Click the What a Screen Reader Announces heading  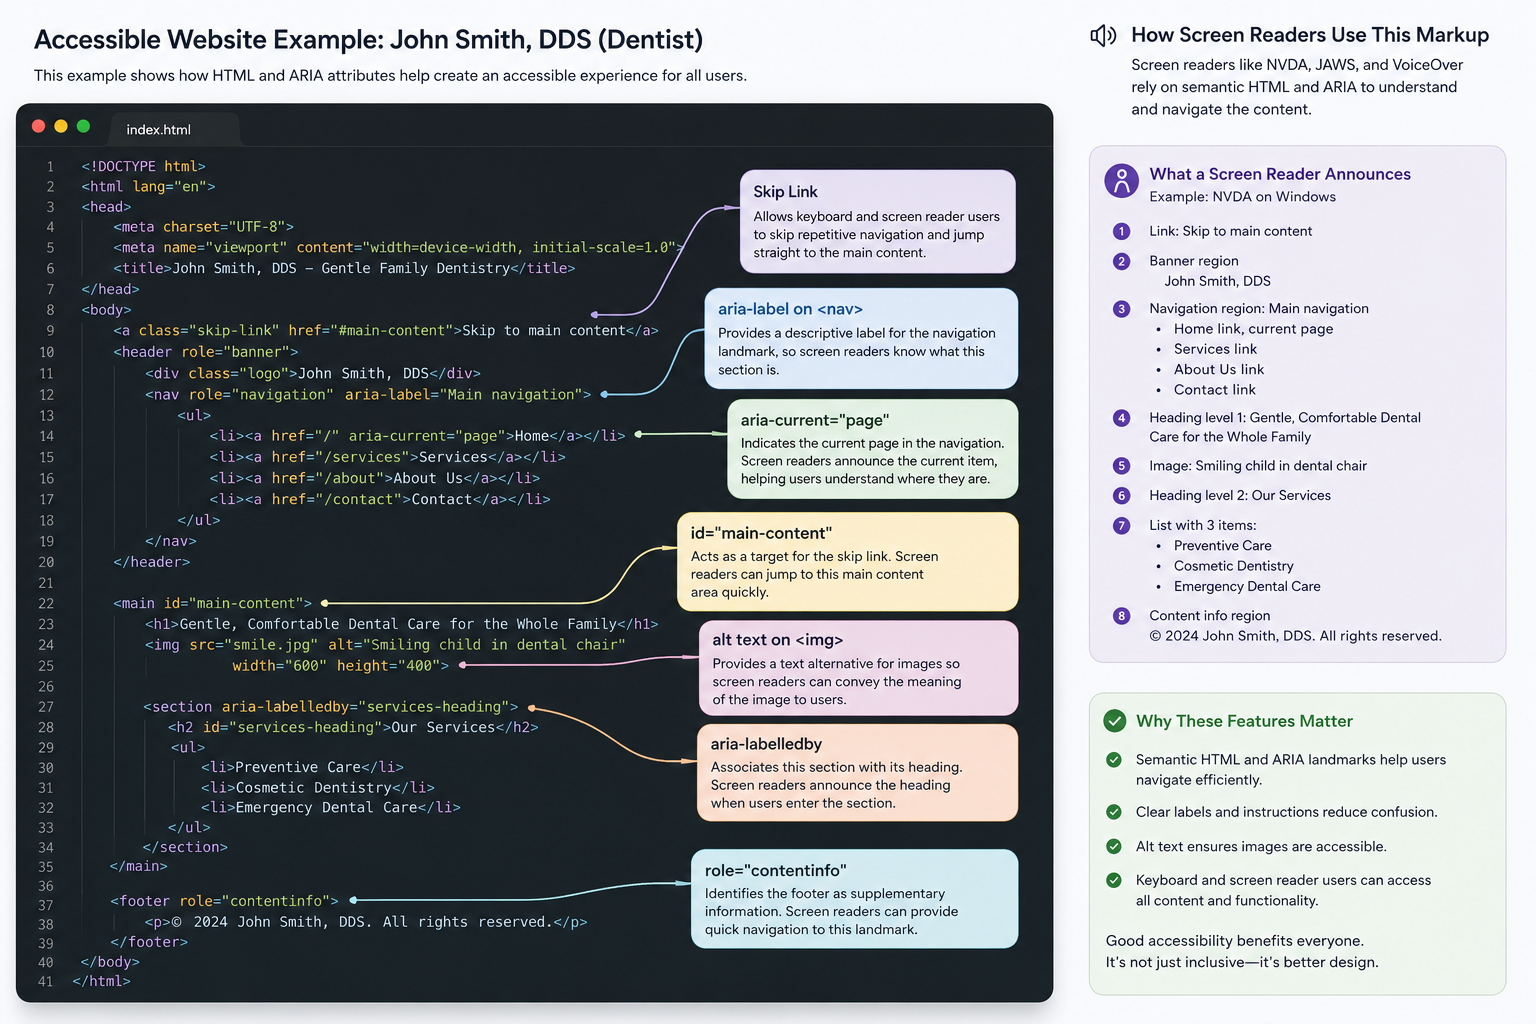coord(1280,174)
